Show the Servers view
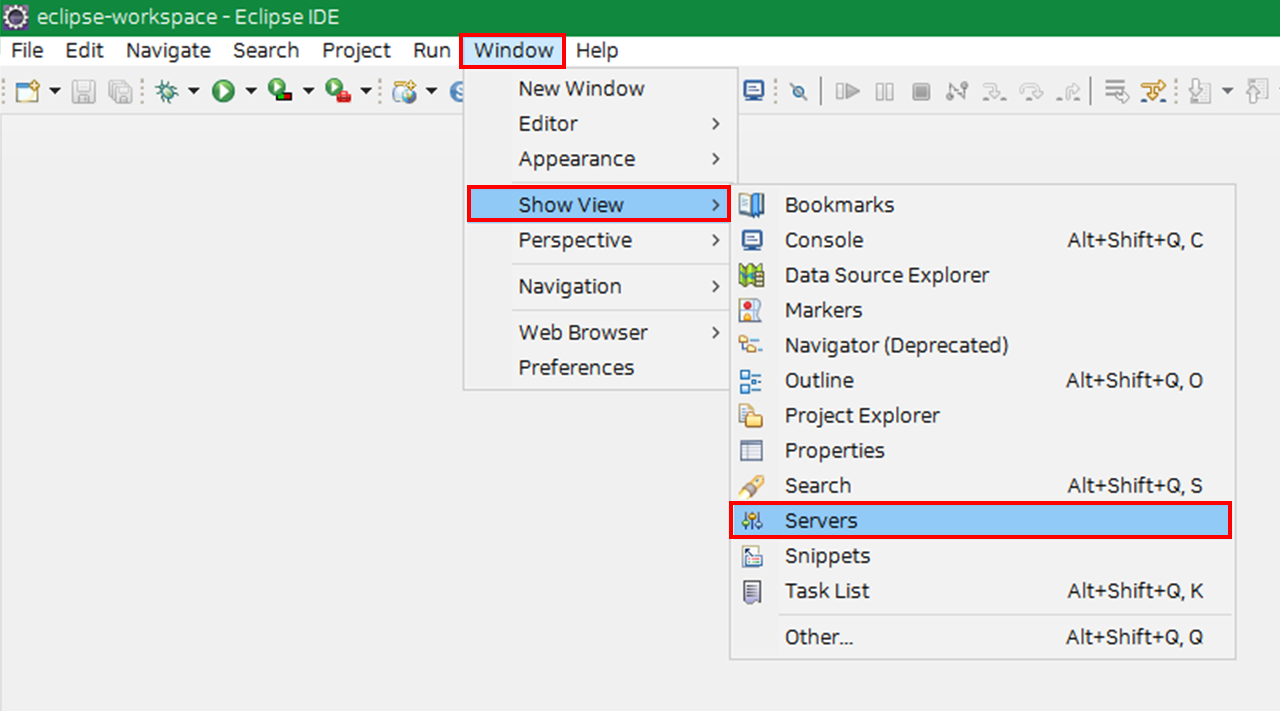 click(x=981, y=521)
